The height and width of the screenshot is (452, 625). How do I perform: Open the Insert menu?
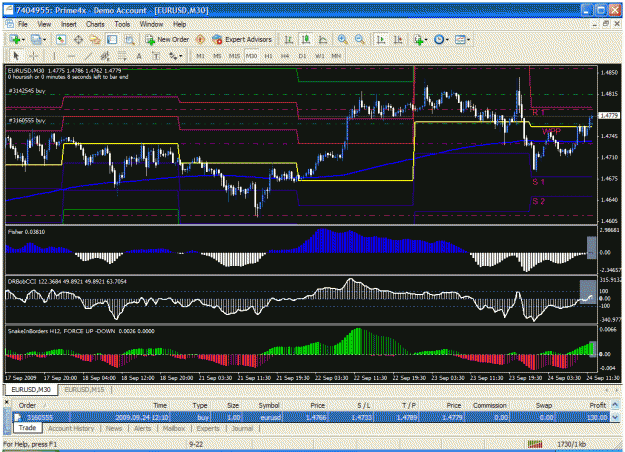click(x=69, y=24)
